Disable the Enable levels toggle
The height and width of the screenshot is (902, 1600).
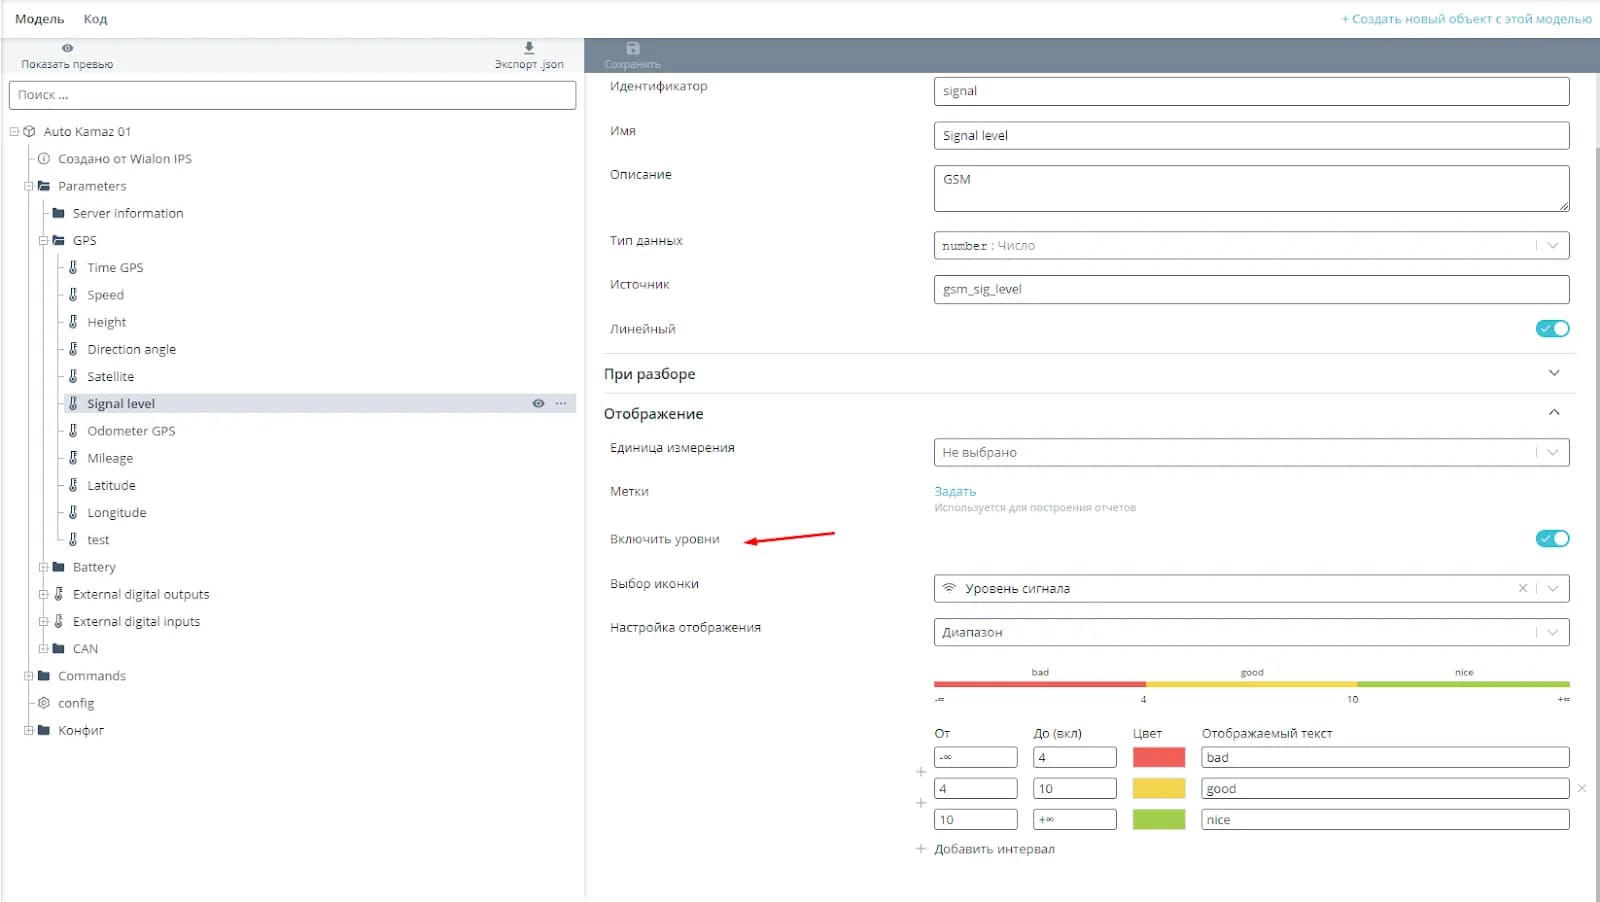coord(1552,539)
